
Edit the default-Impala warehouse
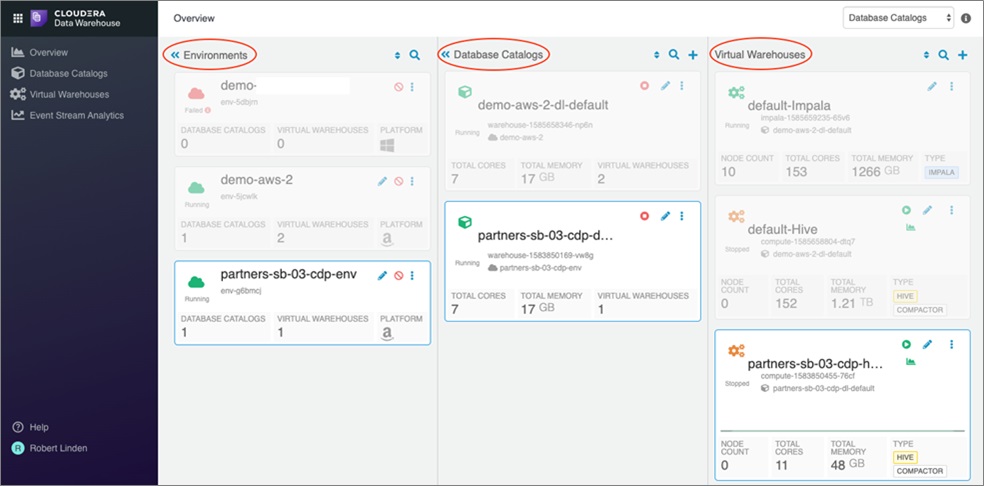coord(932,87)
